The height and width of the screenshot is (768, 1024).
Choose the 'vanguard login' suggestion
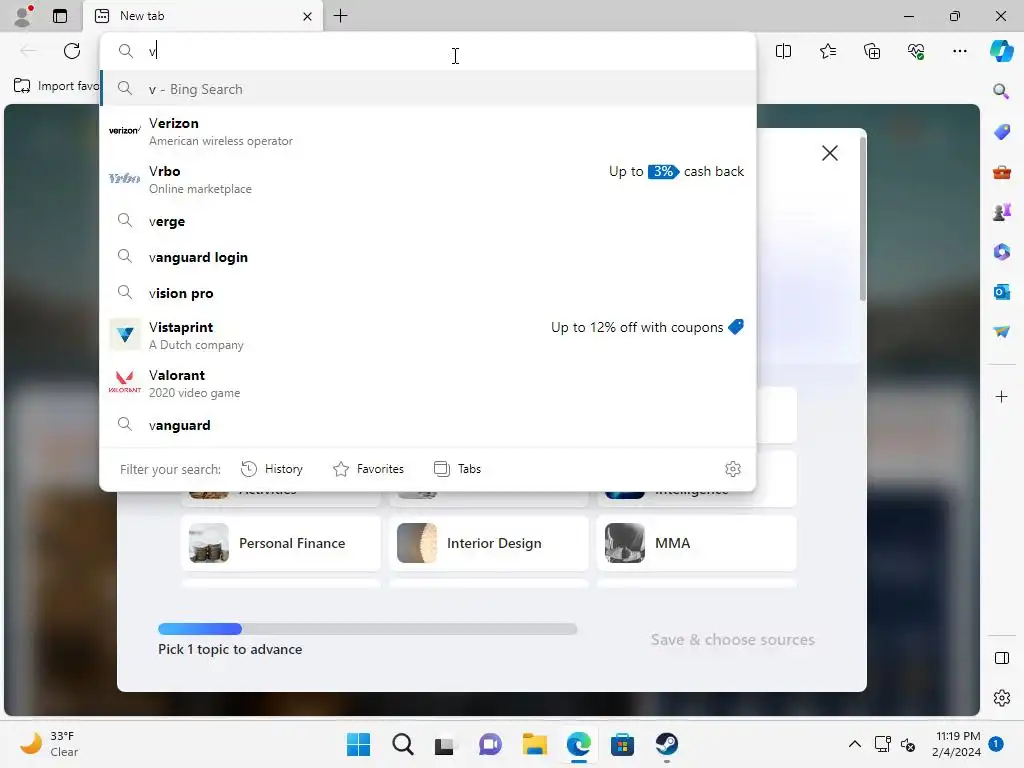tap(428, 257)
